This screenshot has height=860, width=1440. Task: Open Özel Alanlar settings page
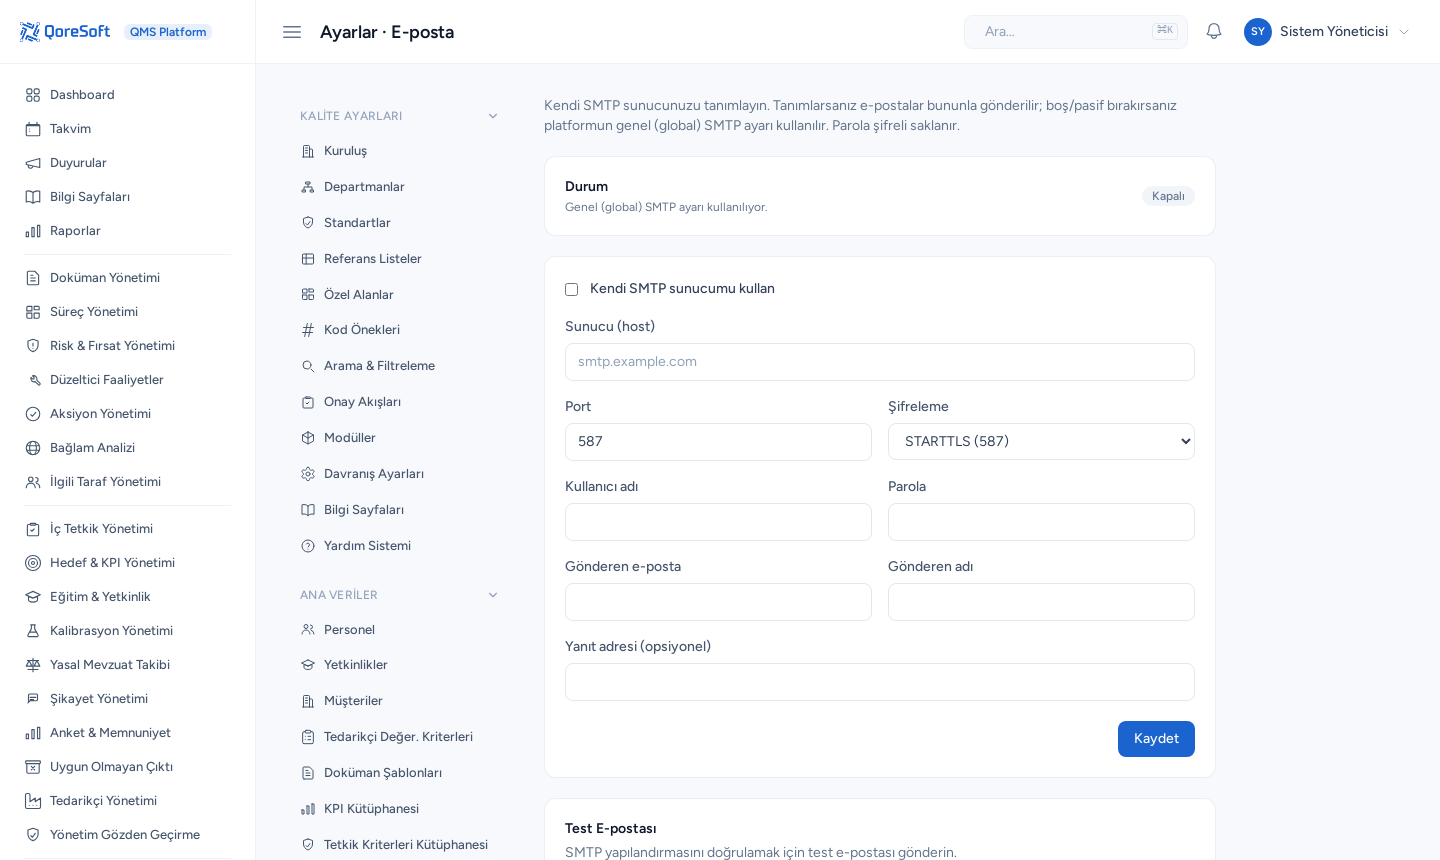(400, 295)
